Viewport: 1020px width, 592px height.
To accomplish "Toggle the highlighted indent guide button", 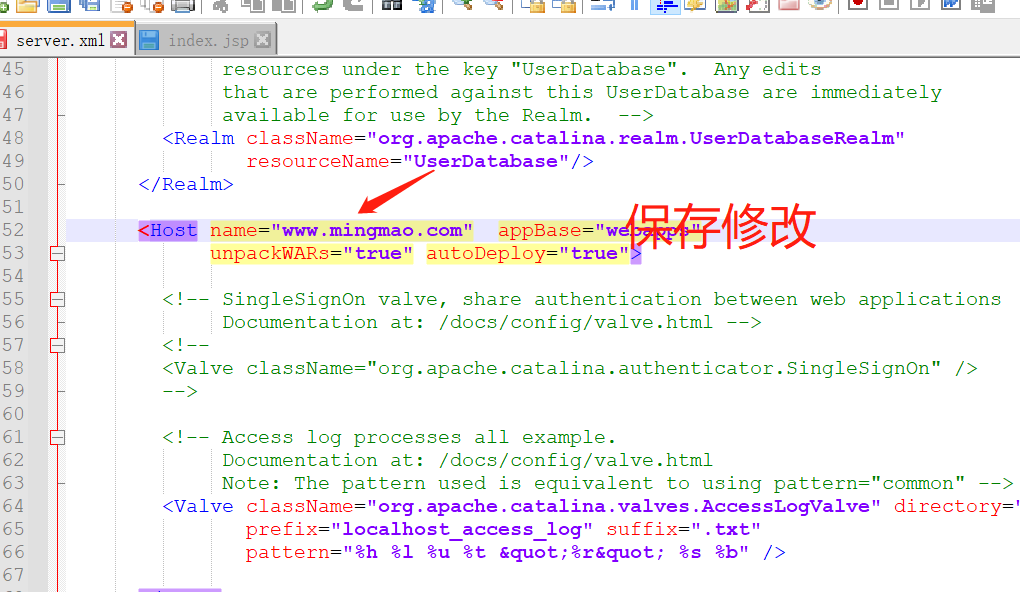I will (x=665, y=6).
